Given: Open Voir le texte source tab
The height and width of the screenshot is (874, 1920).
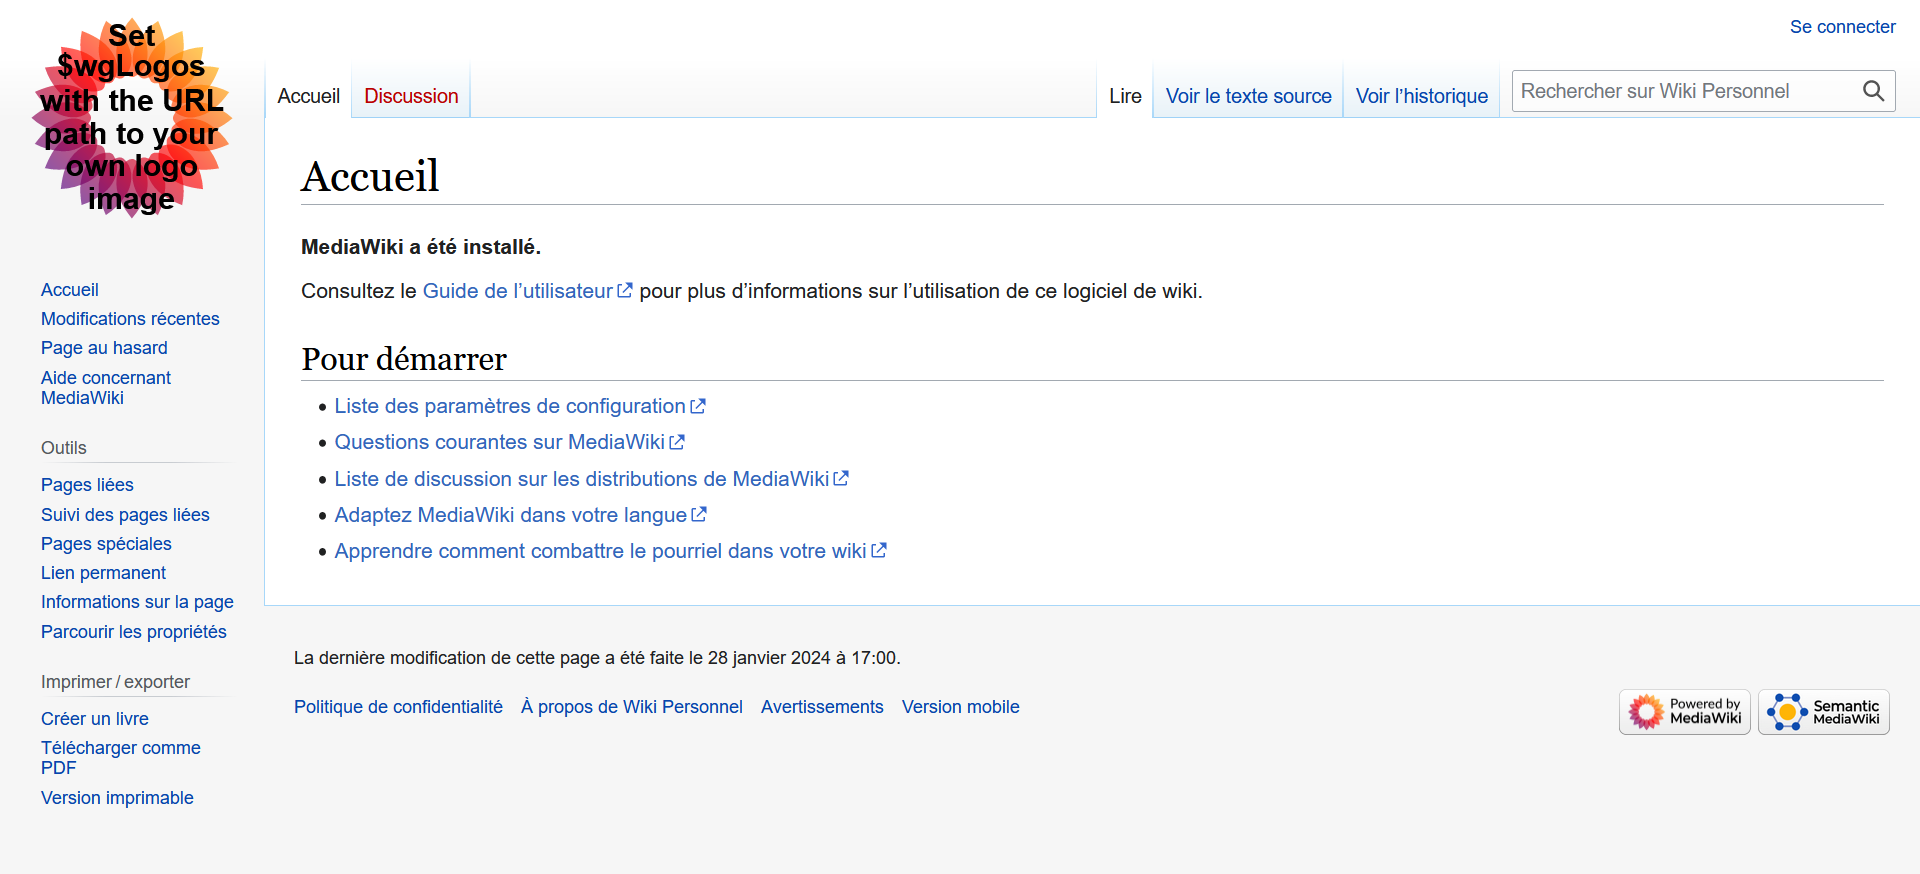Looking at the screenshot, I should click(1248, 96).
